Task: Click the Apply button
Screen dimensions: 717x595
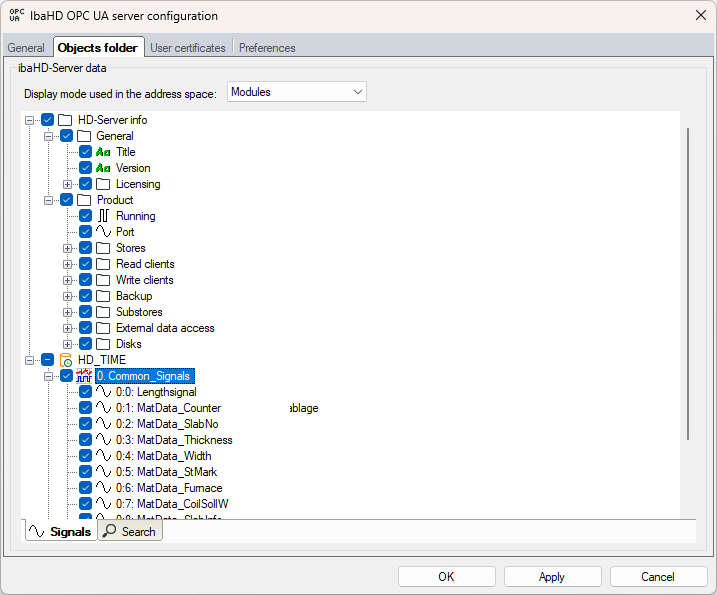Action: 552,577
